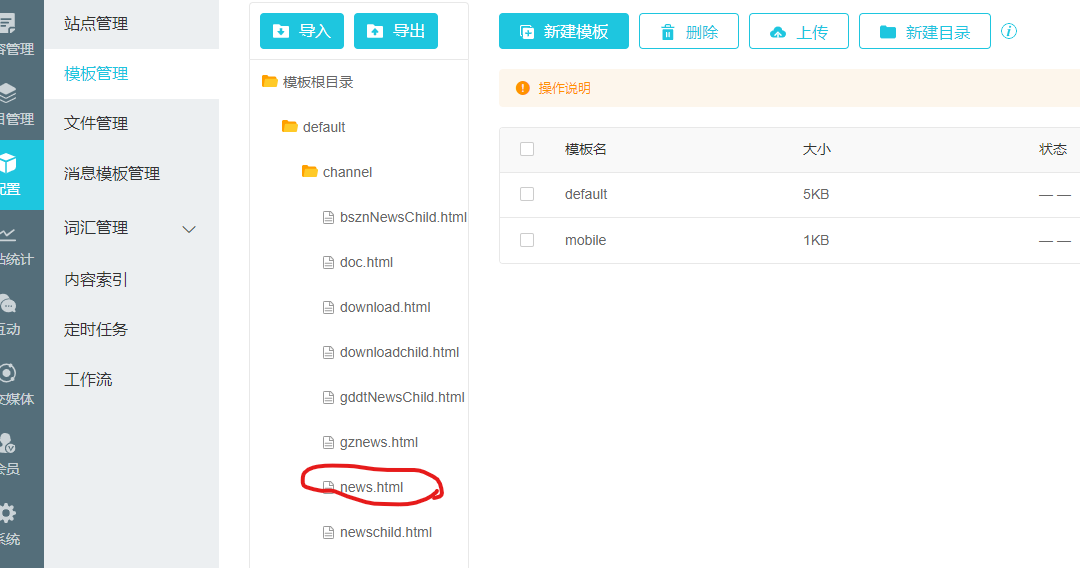The height and width of the screenshot is (568, 1080).
Task: Click the orange warning icon beside 操作说明
Action: point(522,88)
